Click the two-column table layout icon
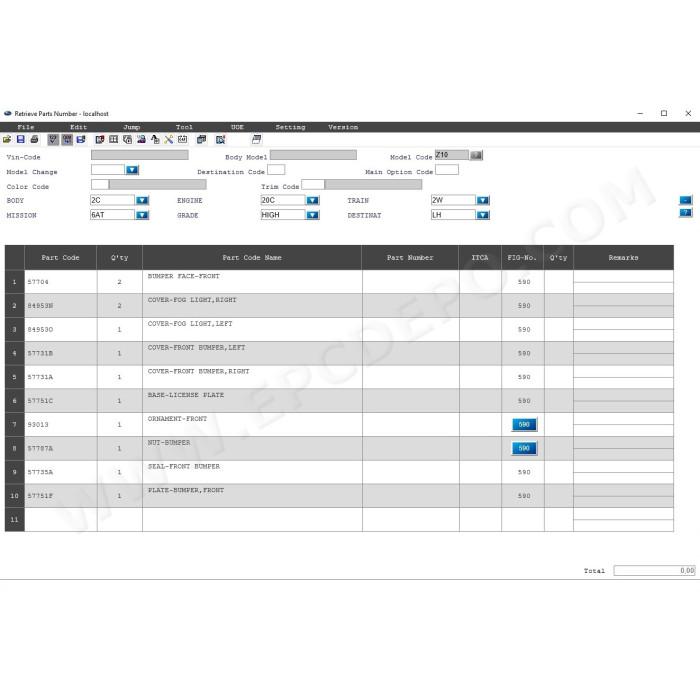The height and width of the screenshot is (700, 700). [113, 140]
